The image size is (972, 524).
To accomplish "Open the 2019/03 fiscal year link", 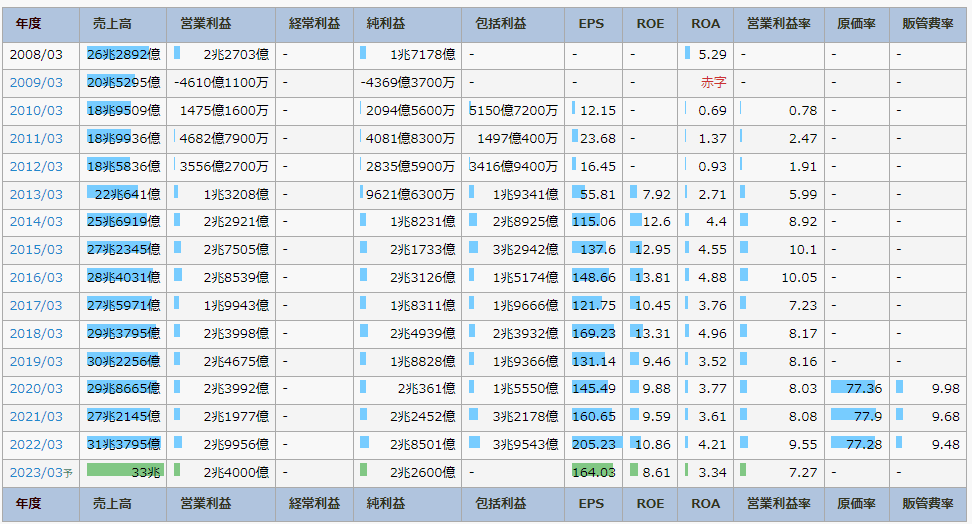I will [x=36, y=361].
